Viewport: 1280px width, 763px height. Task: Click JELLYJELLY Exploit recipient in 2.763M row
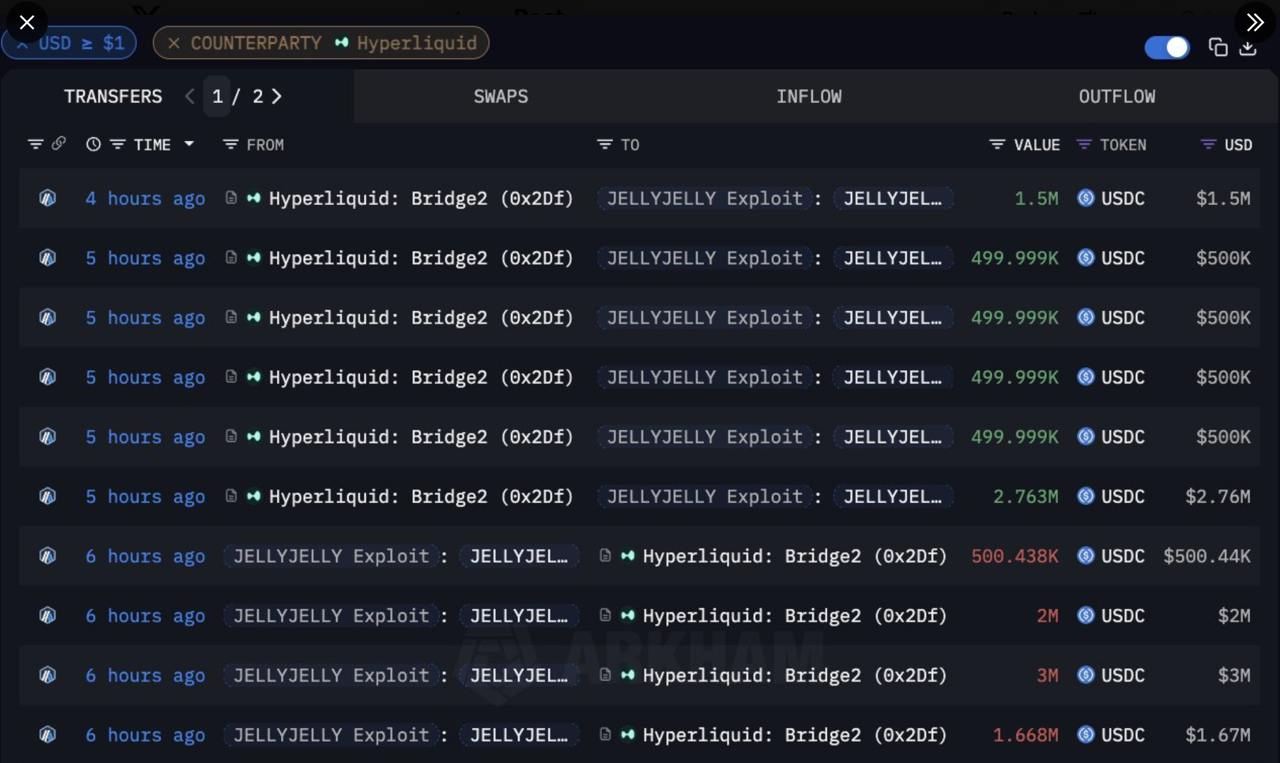click(705, 496)
